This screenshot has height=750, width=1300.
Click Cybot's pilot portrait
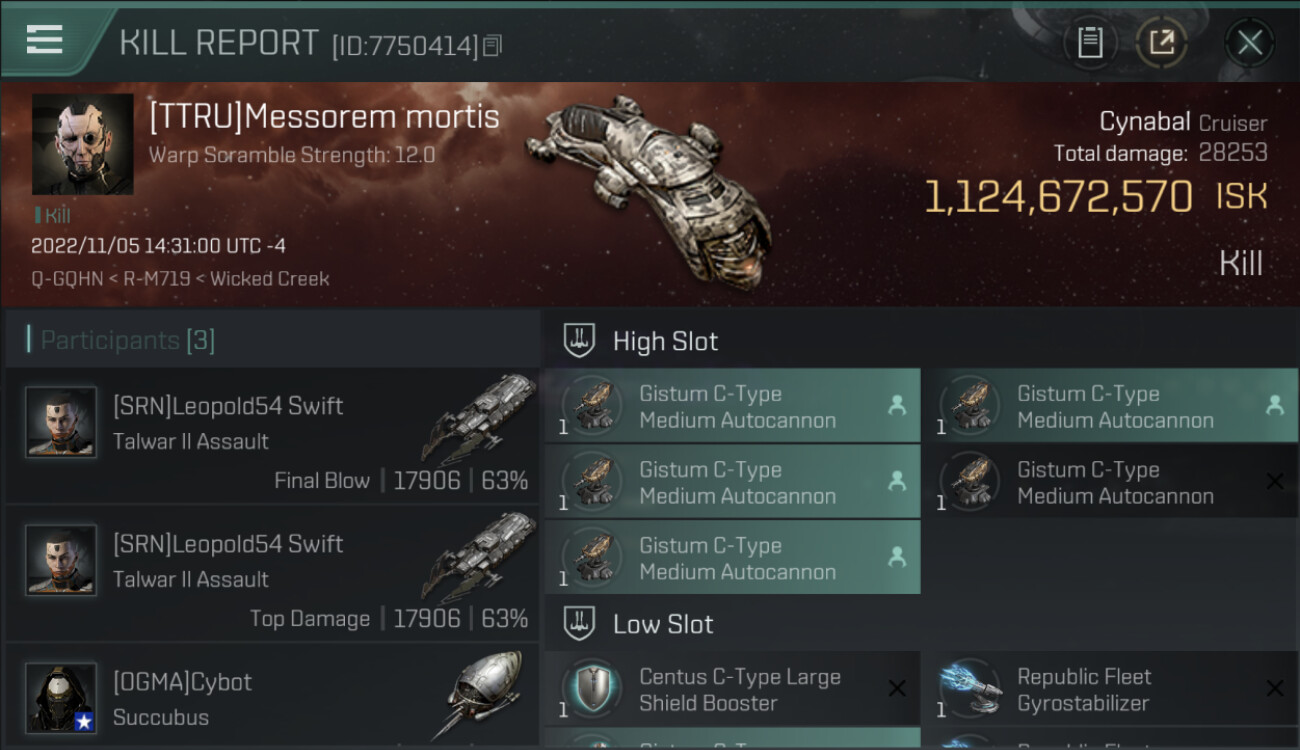coord(61,698)
